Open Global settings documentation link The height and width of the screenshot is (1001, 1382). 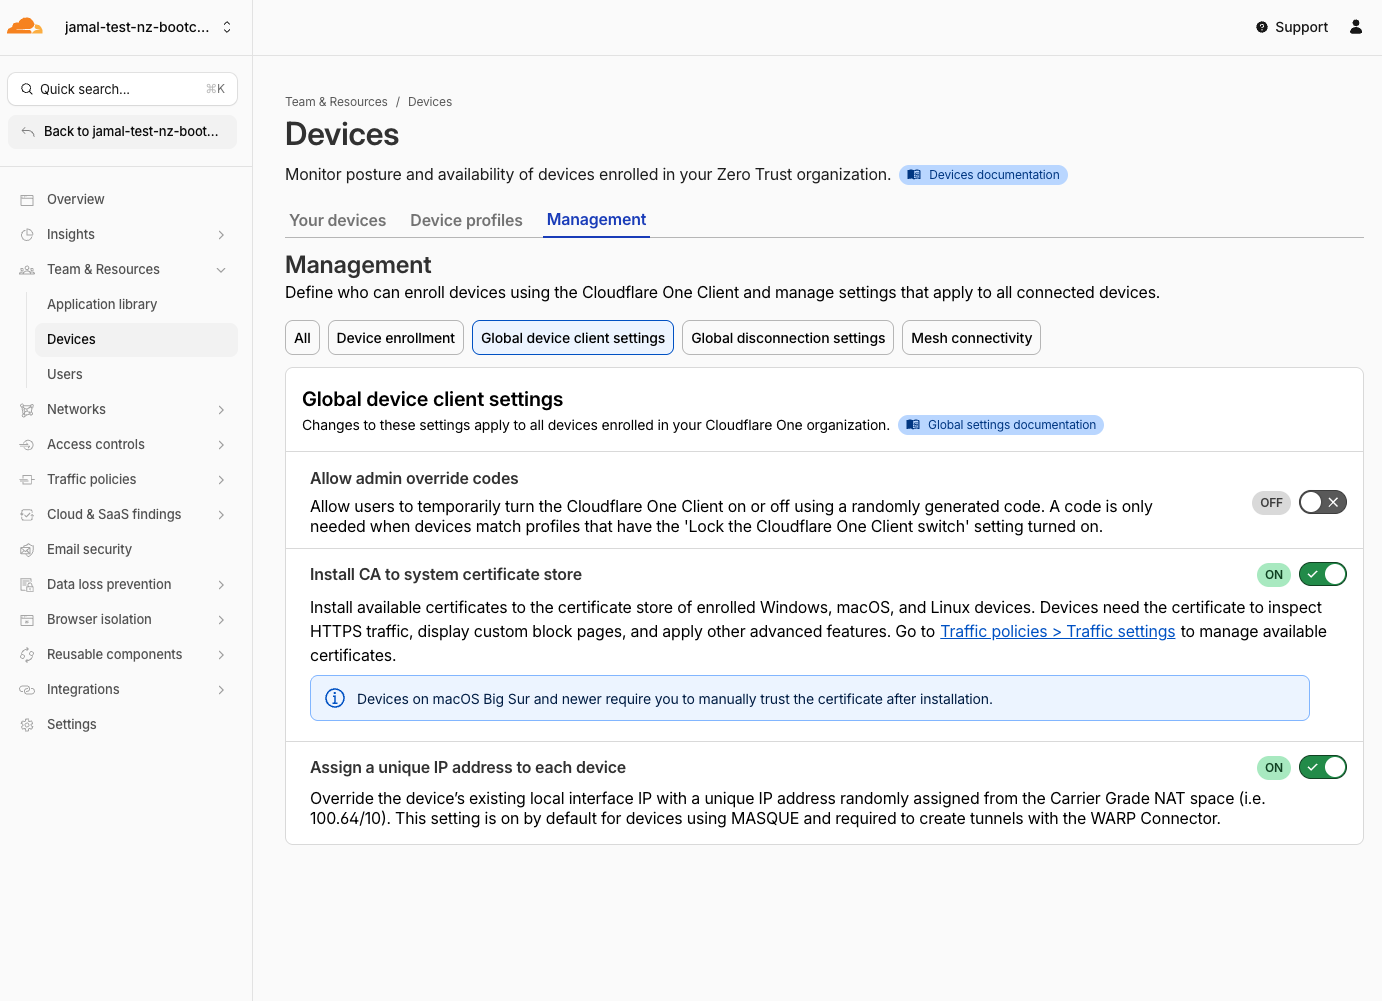point(1001,425)
